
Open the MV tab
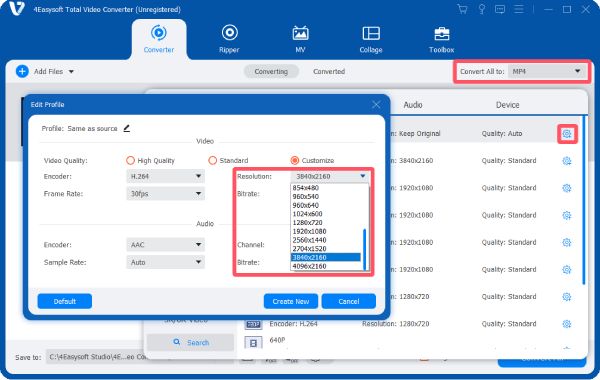coord(300,39)
